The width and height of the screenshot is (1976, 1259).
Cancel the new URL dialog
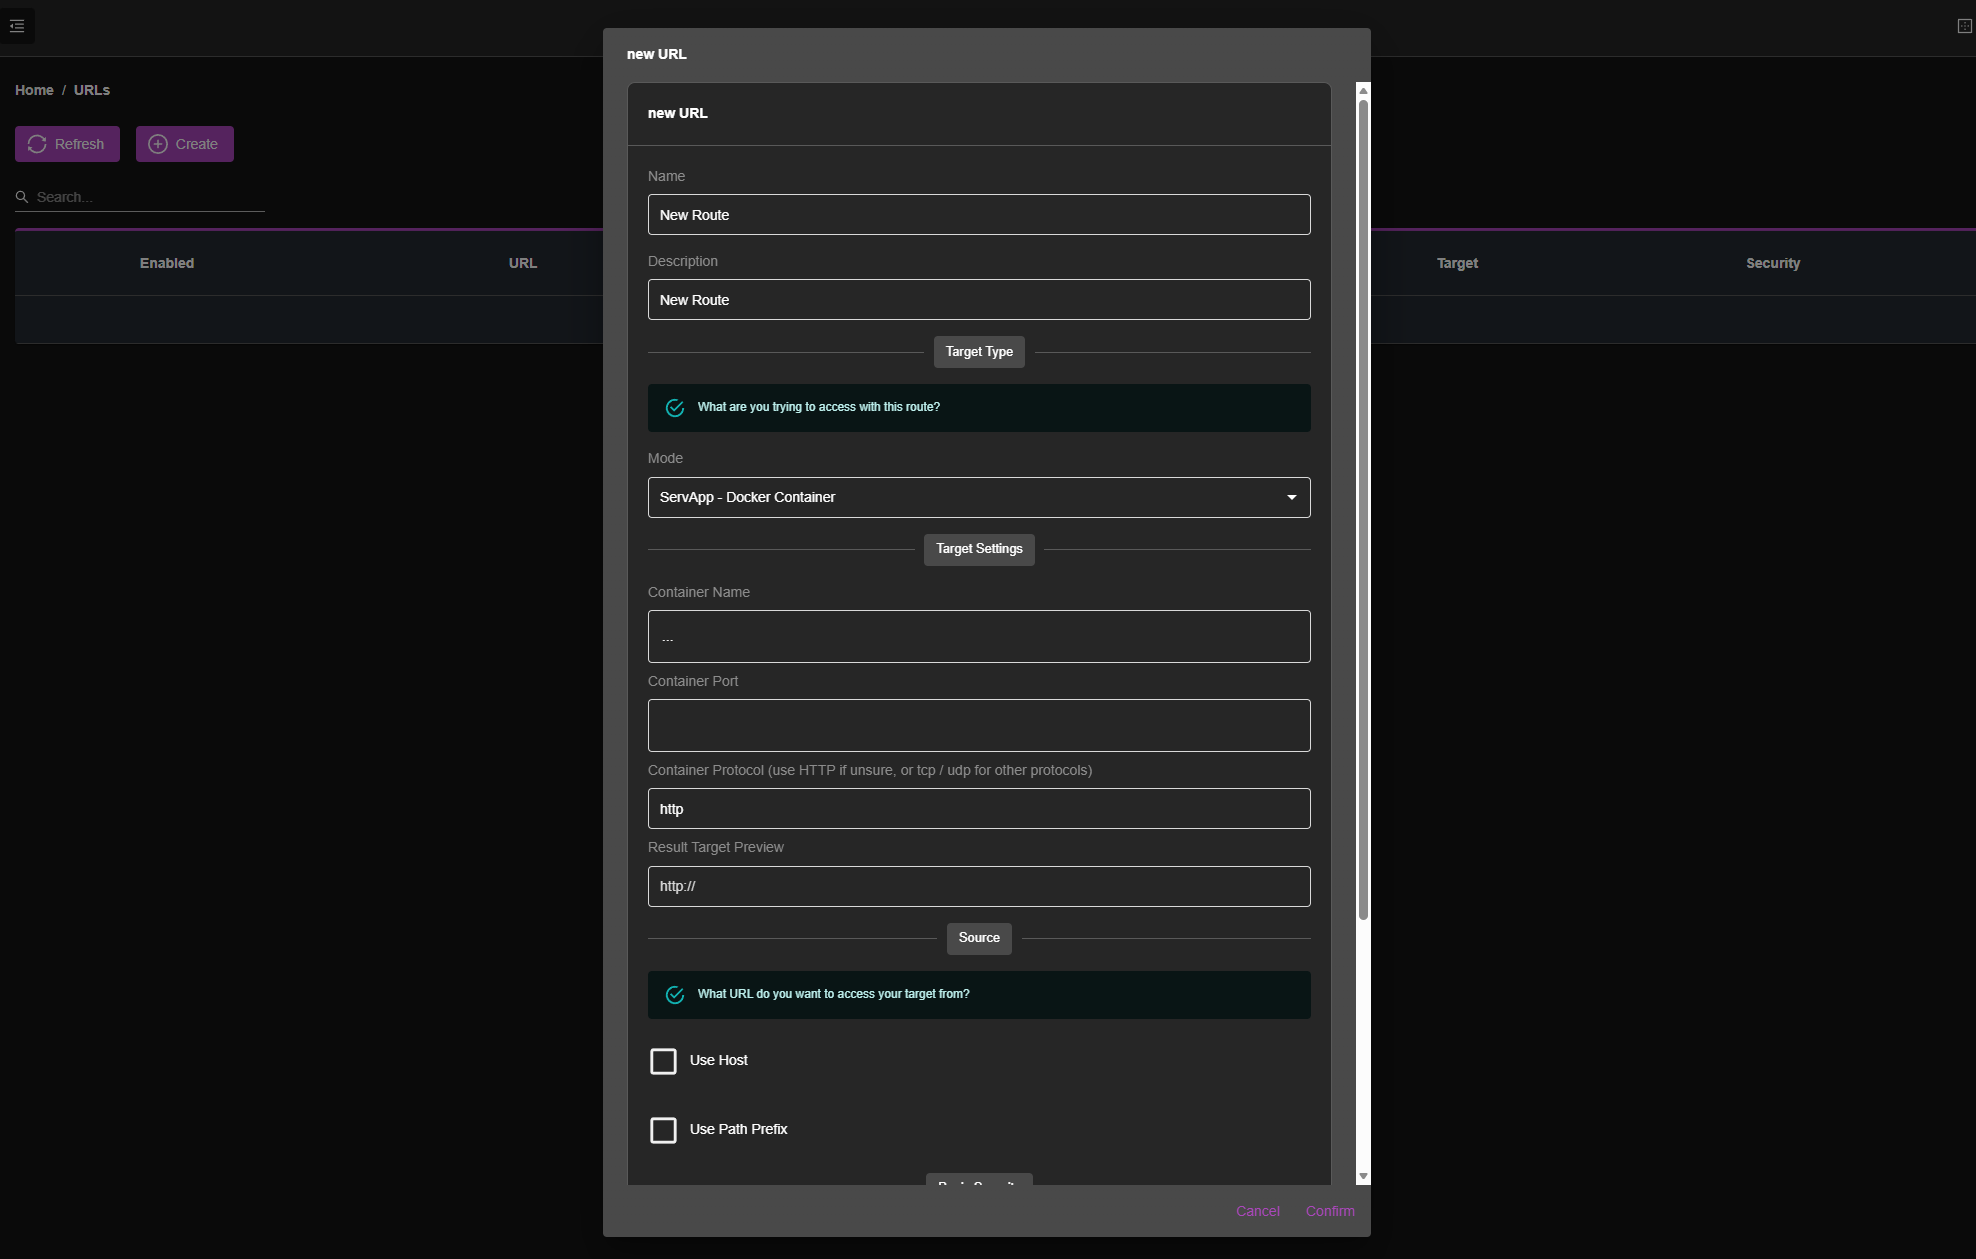point(1257,1211)
